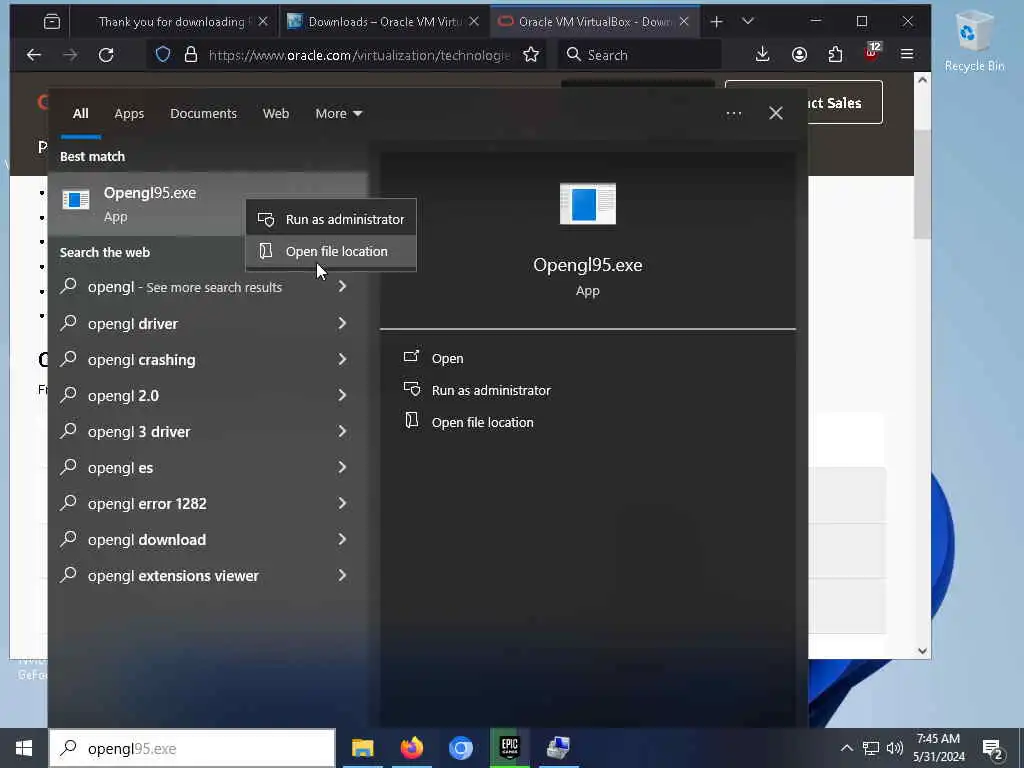The image size is (1024, 768).
Task: Expand the 'opengl crashing' suggestion arrow
Action: [342, 359]
